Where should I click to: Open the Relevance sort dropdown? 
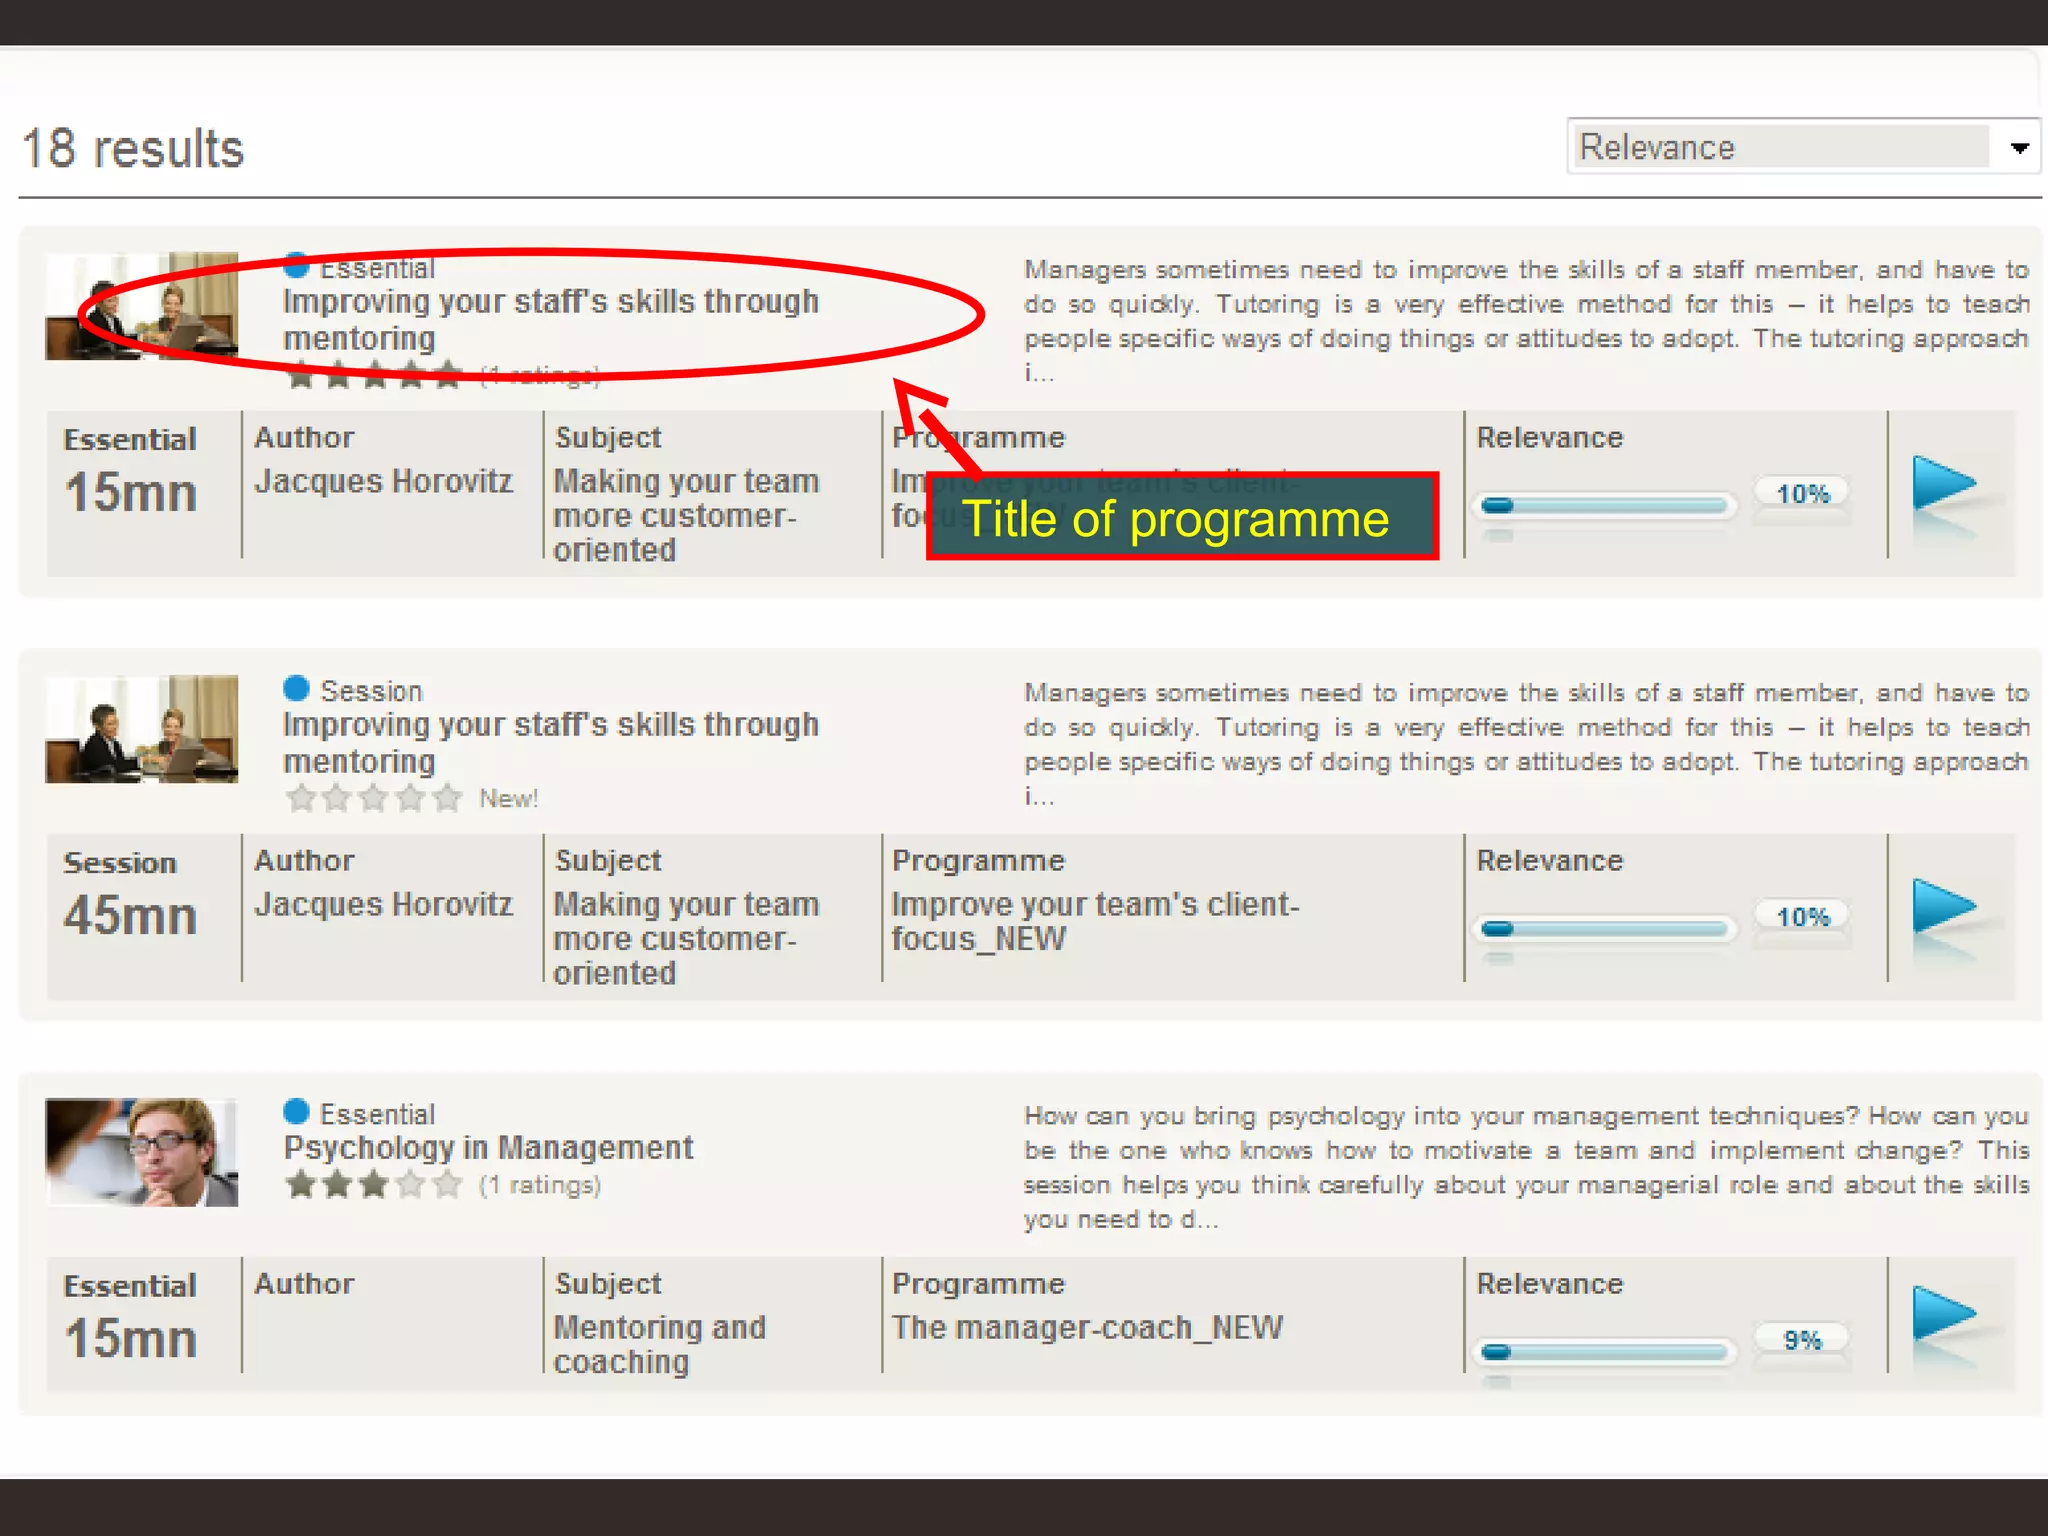point(1782,147)
